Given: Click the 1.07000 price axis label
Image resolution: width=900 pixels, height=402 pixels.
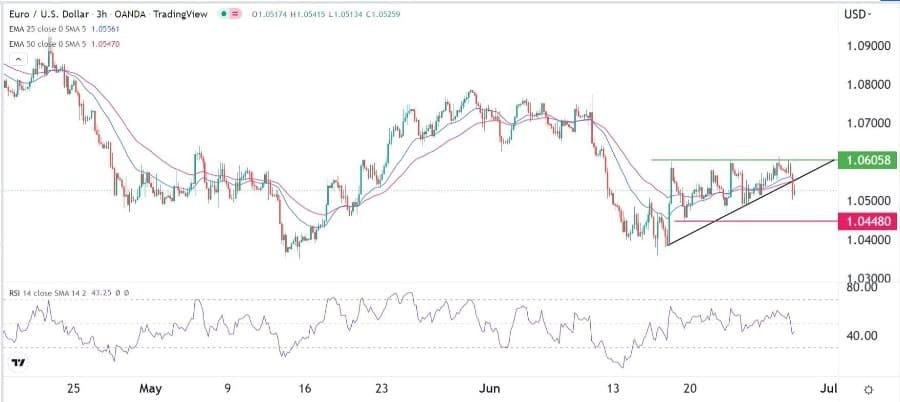Looking at the screenshot, I should tap(869, 123).
